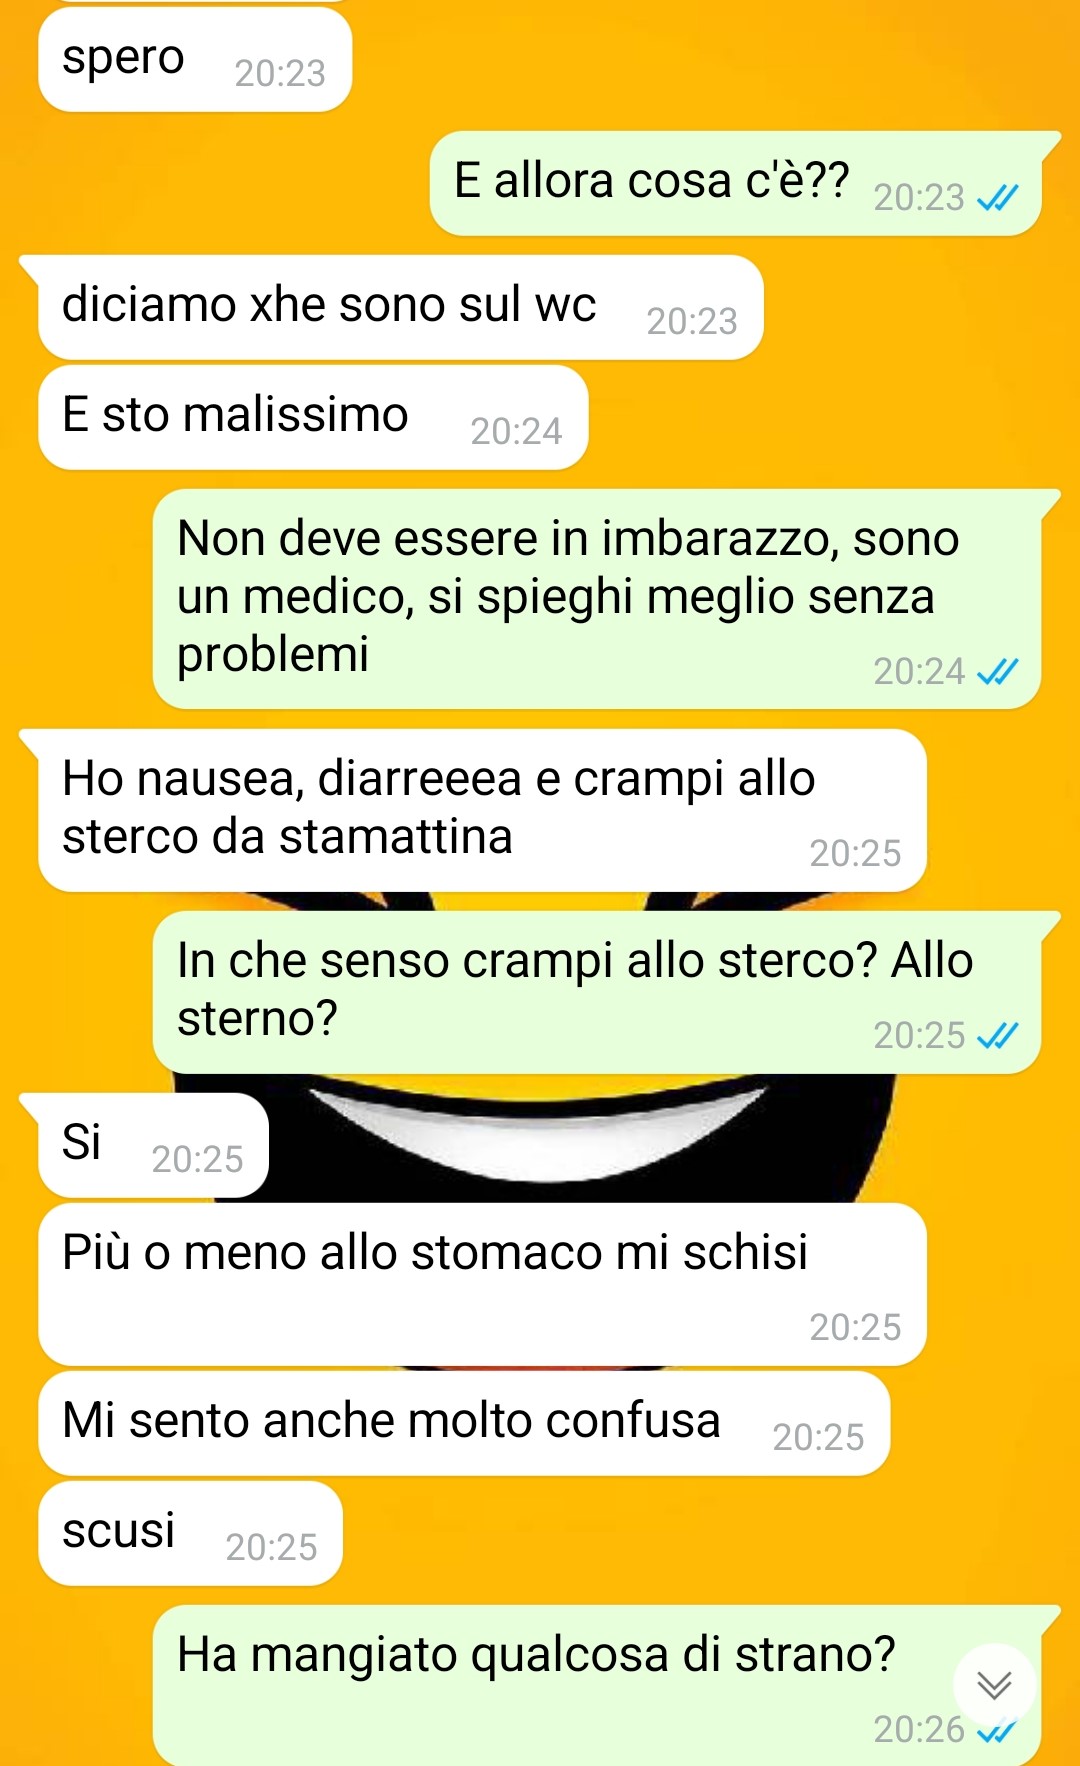Select 'Ho nausea, diarreeea e crampi' message
The image size is (1080, 1766).
(482, 810)
